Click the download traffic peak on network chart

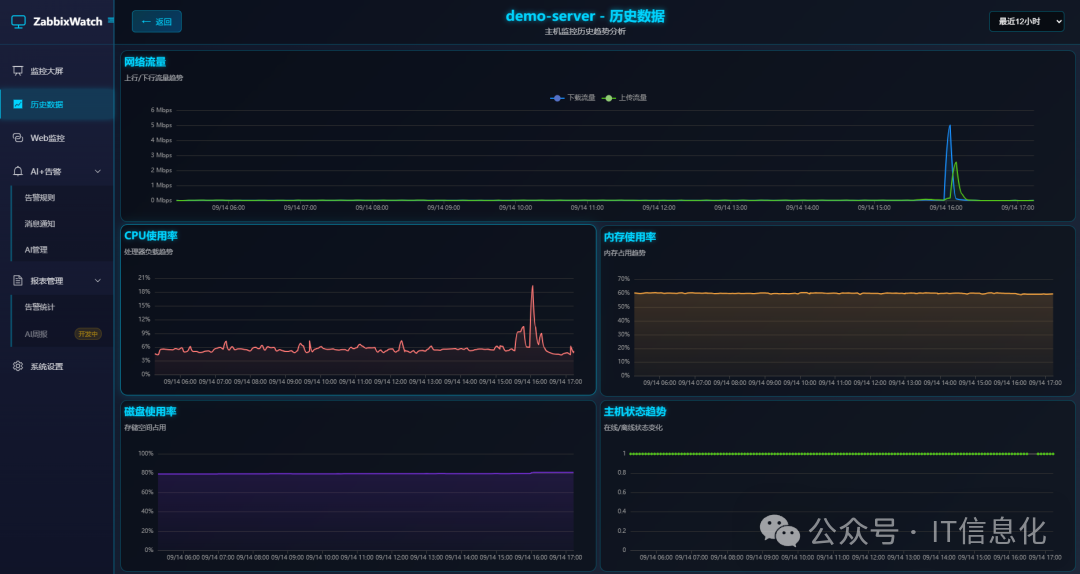pos(949,127)
